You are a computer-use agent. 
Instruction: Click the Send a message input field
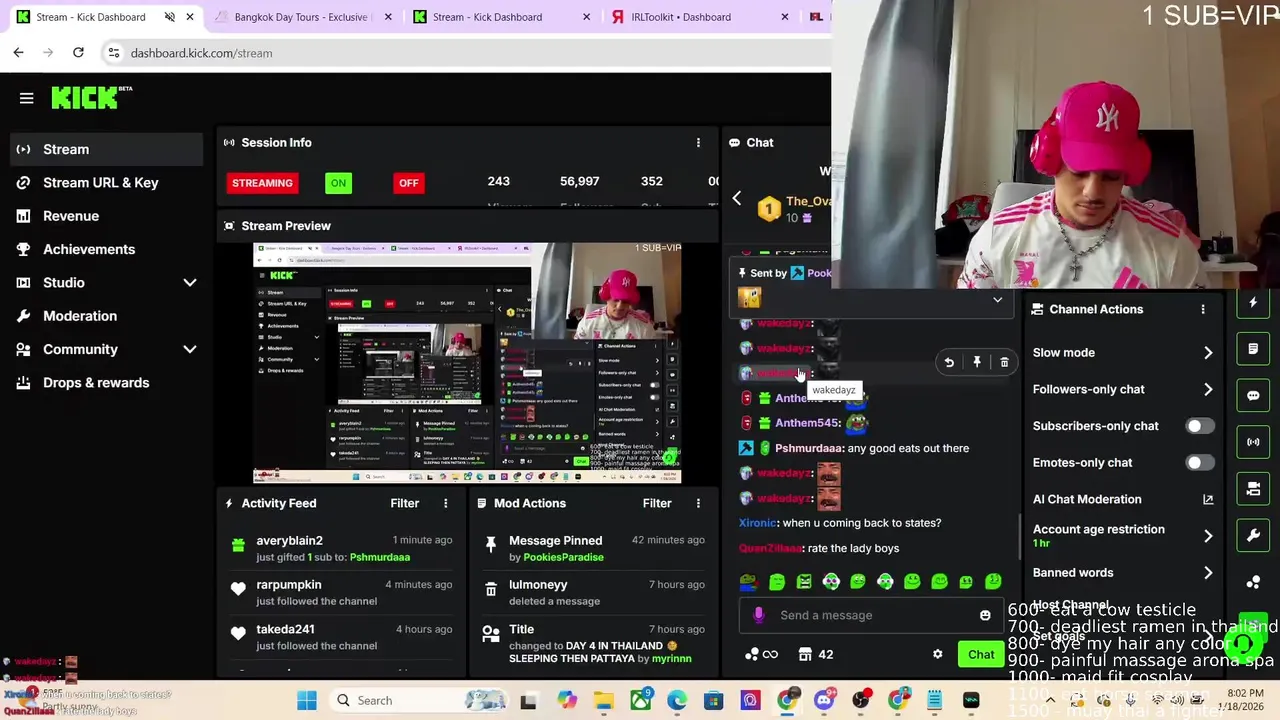870,615
